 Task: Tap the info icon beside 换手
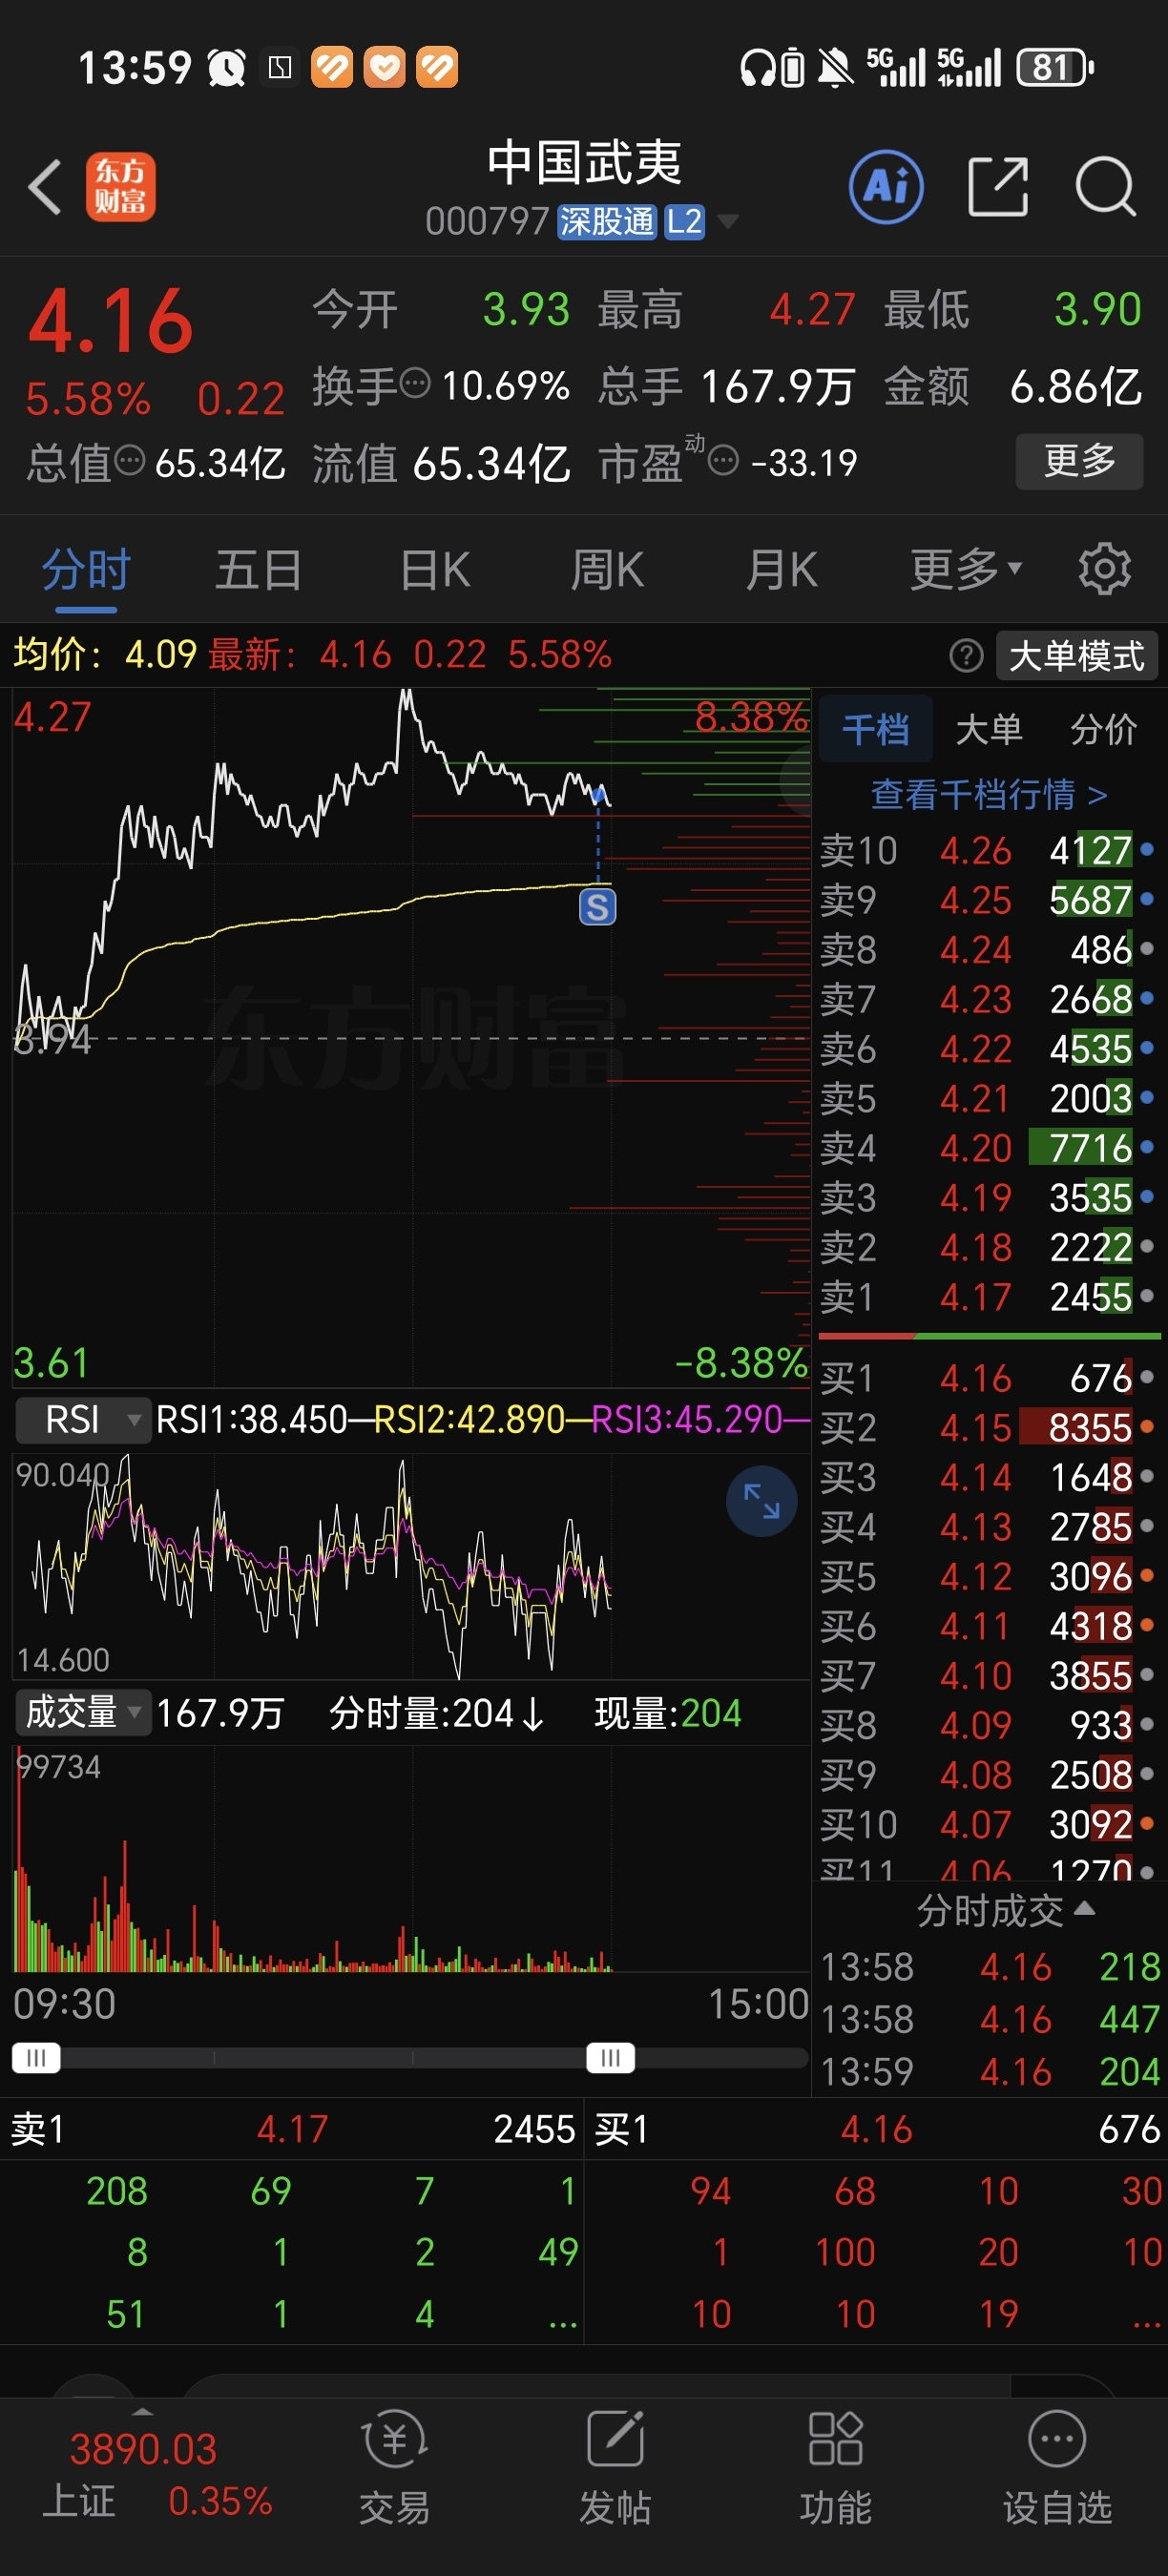tap(415, 383)
